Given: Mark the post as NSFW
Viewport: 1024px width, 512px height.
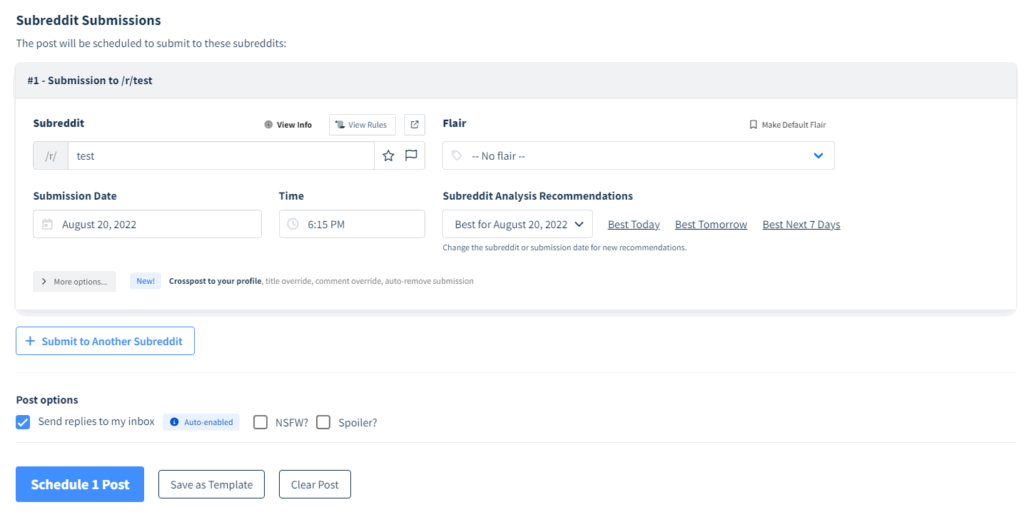Looking at the screenshot, I should coord(261,423).
